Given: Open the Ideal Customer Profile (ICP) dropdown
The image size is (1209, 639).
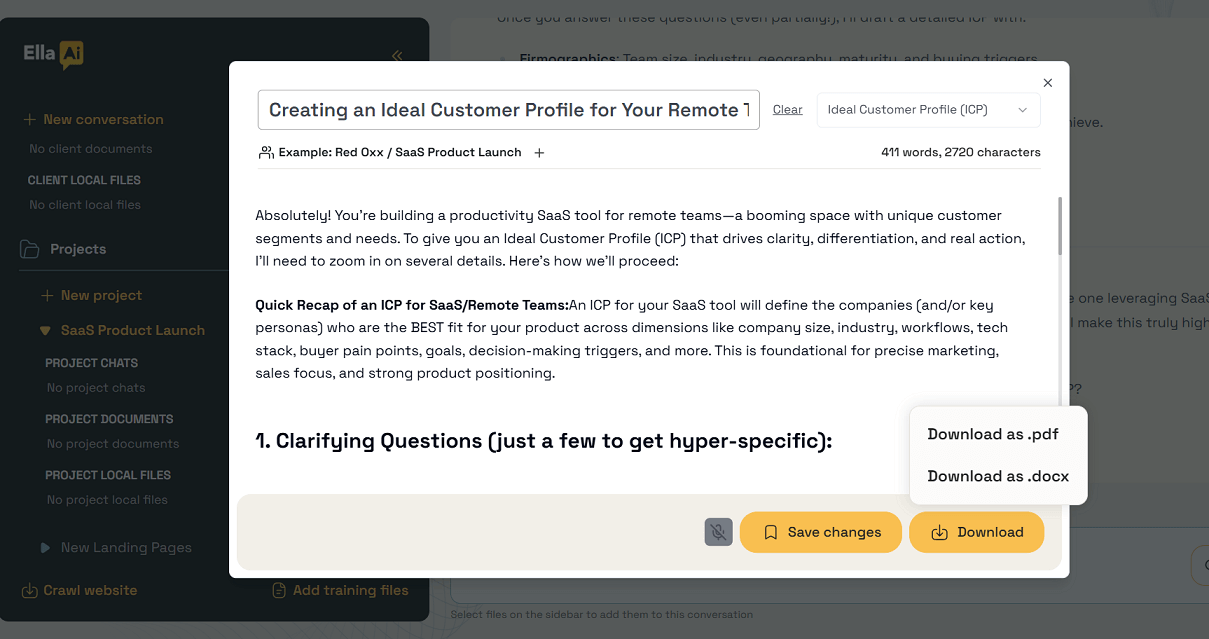Looking at the screenshot, I should tap(928, 110).
